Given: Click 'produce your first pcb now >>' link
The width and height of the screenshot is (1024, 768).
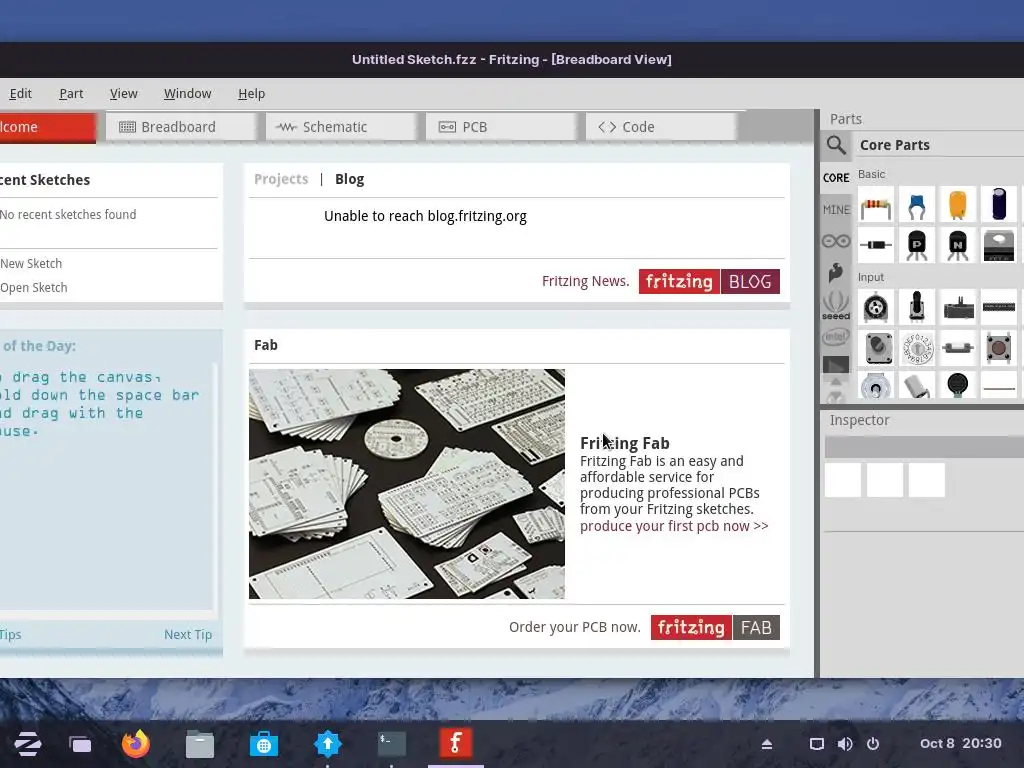Looking at the screenshot, I should coord(674,526).
